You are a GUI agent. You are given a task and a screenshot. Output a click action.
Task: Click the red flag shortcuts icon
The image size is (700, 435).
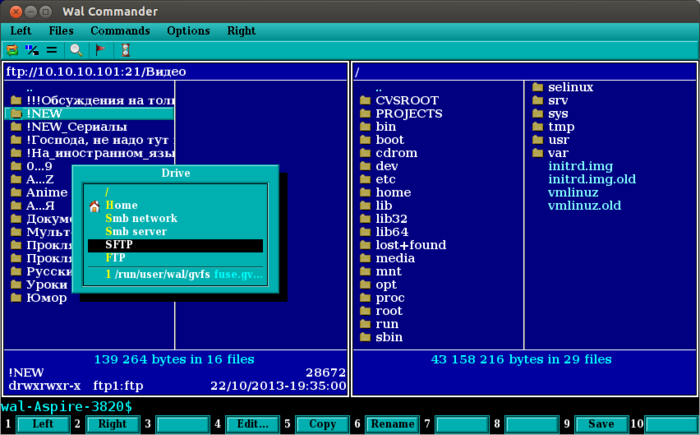[100, 50]
